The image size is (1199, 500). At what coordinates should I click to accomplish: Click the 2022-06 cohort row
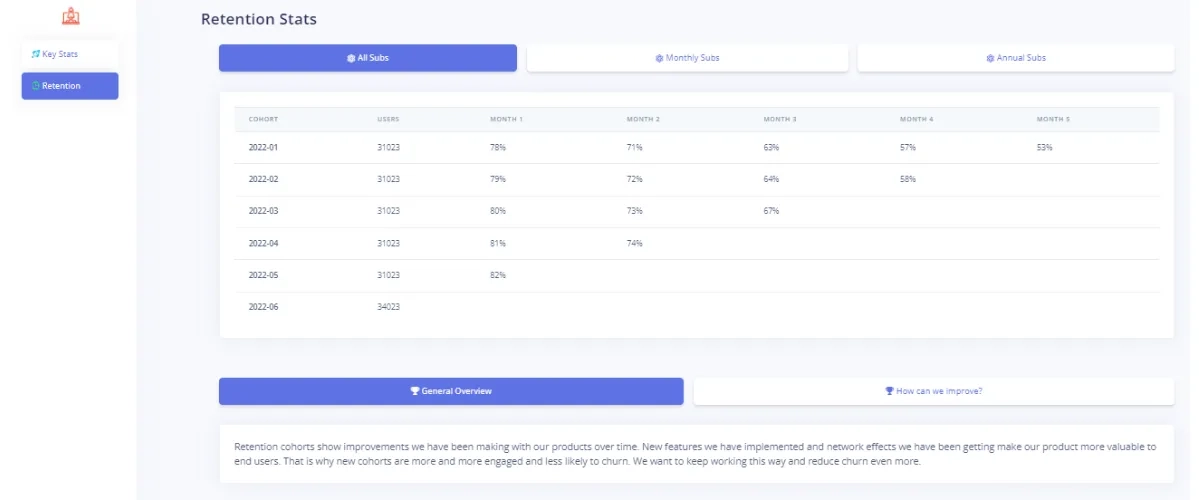[x=697, y=307]
